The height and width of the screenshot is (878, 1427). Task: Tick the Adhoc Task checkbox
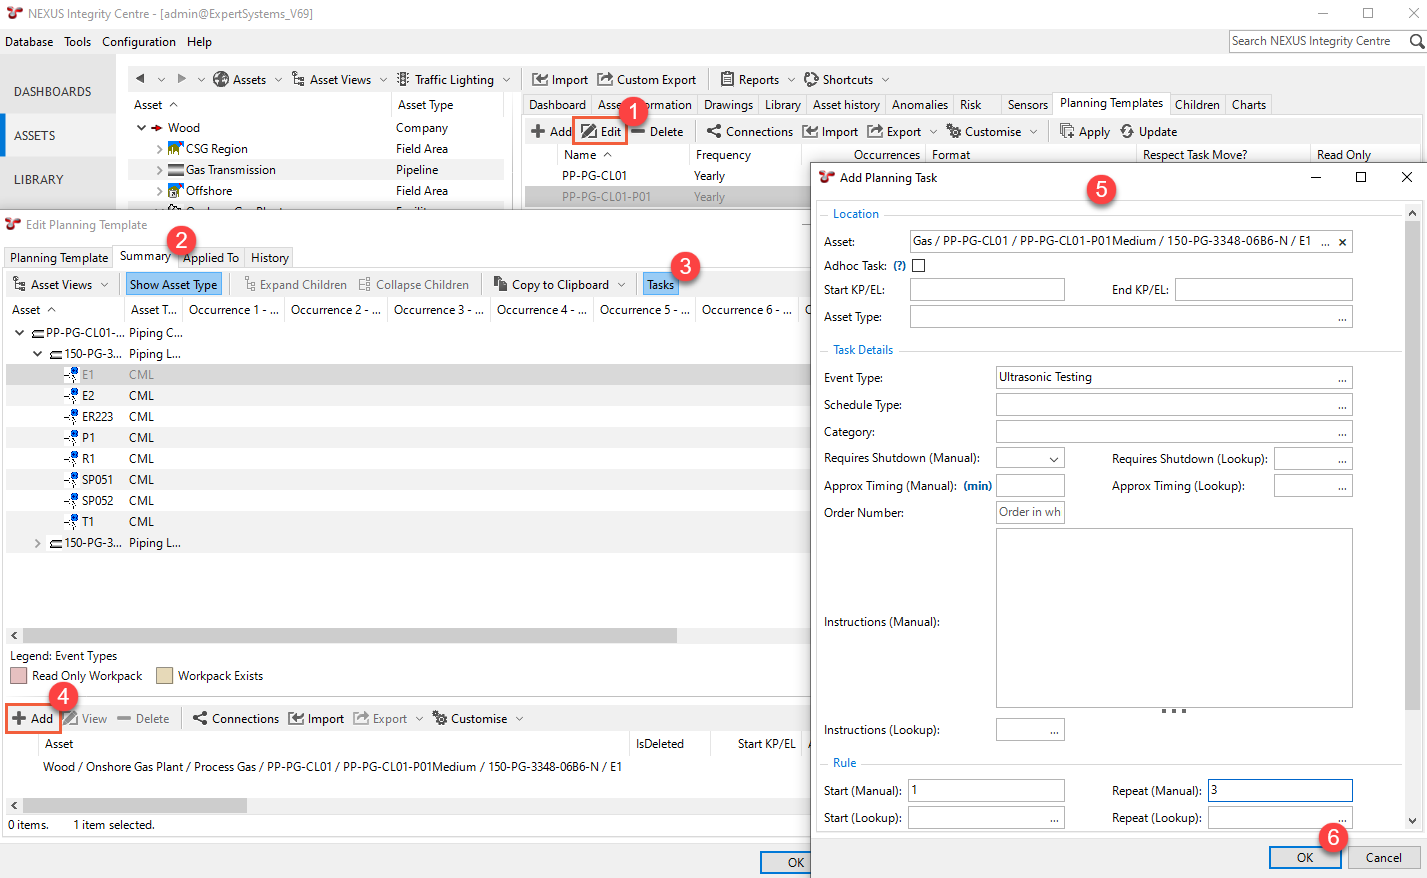[x=918, y=265]
